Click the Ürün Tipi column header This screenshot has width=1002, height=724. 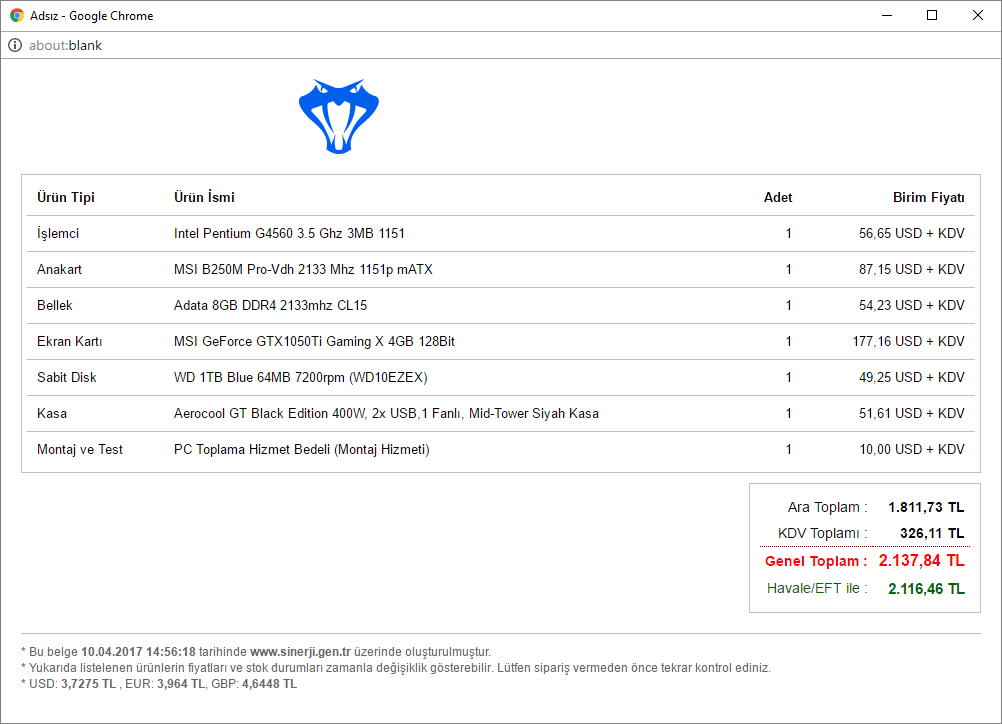click(x=66, y=197)
